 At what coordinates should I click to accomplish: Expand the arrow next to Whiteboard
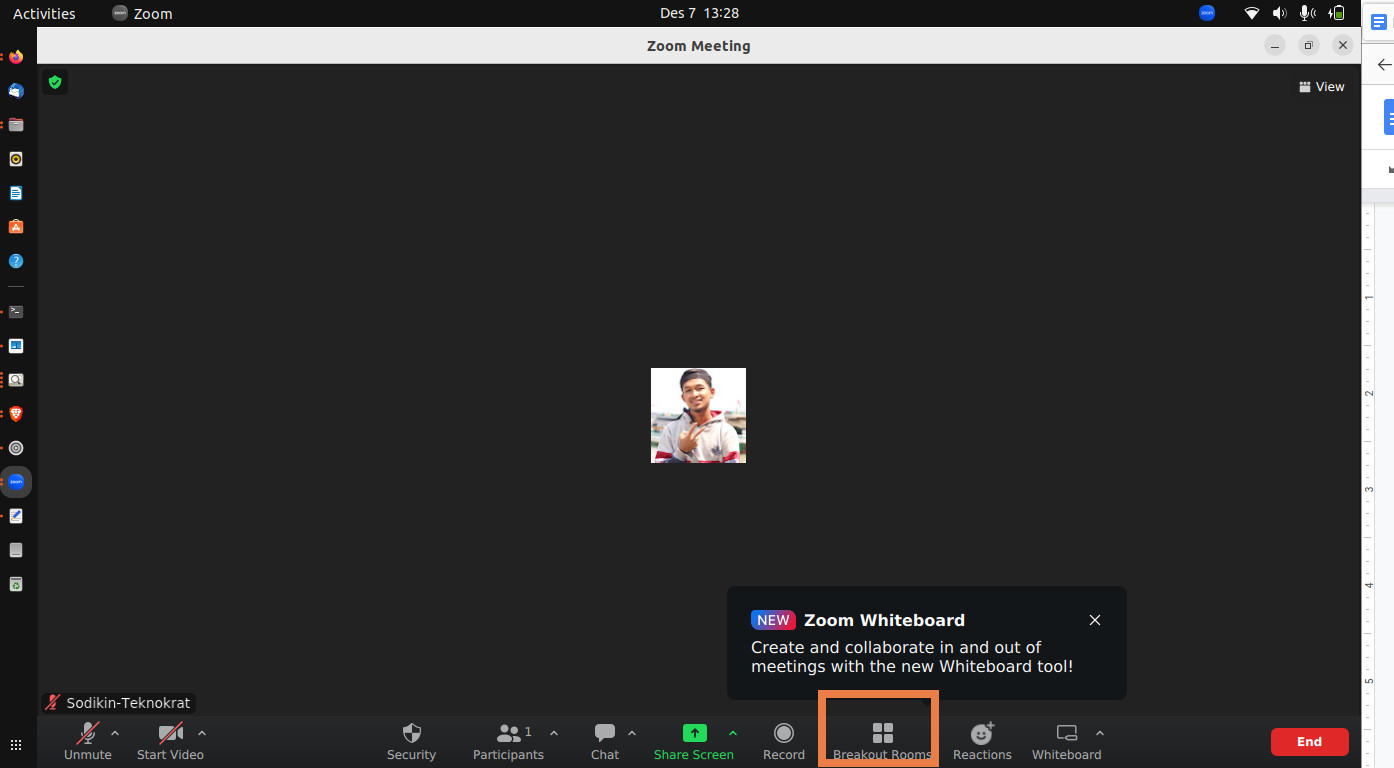pyautogui.click(x=1100, y=733)
